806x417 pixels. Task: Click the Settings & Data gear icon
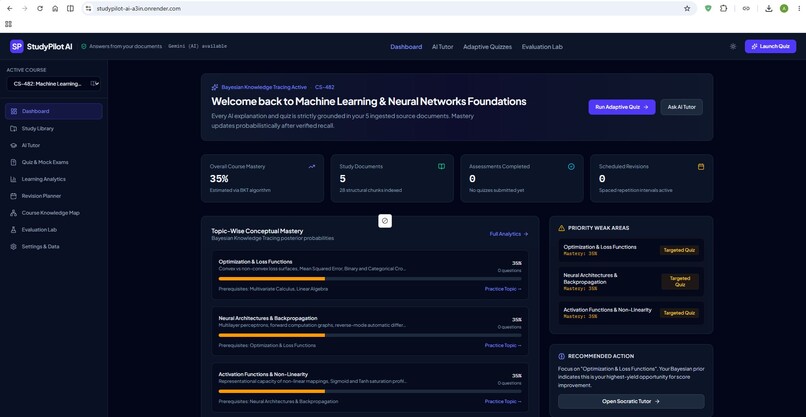point(13,246)
